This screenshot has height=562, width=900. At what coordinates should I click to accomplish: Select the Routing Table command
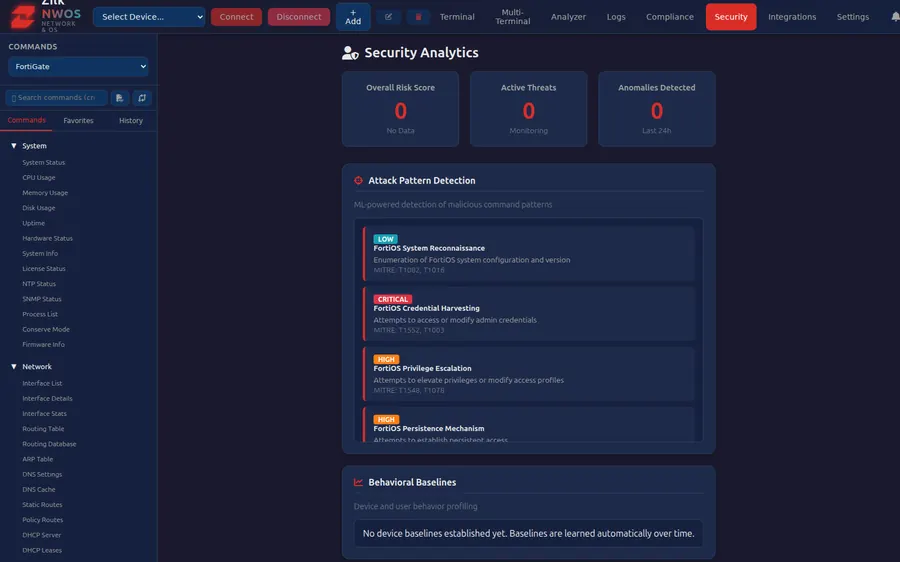point(44,429)
